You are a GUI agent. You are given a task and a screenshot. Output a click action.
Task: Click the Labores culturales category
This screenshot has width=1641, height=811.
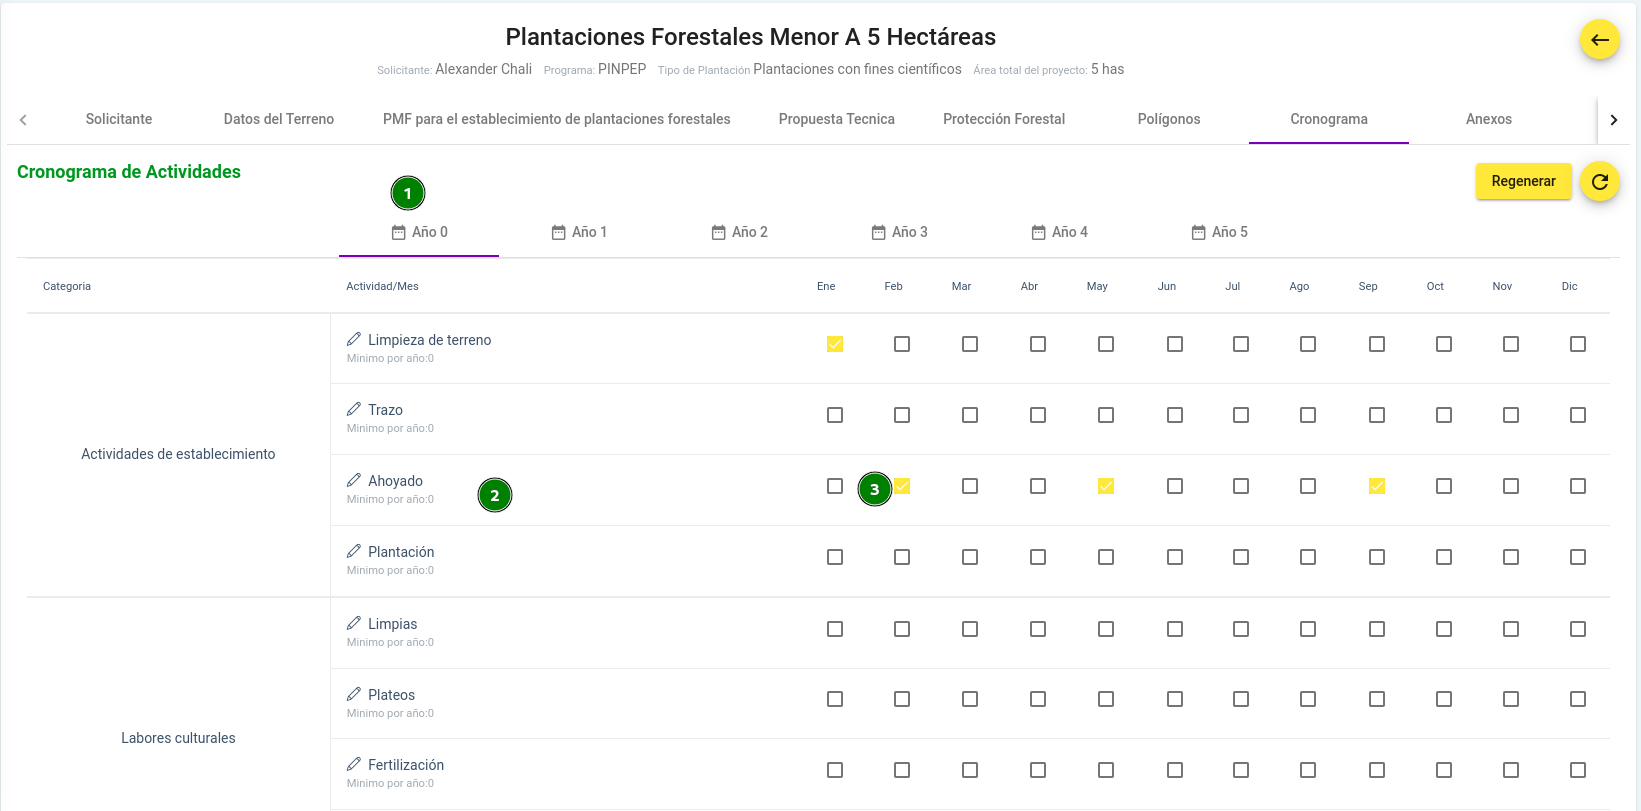click(178, 738)
